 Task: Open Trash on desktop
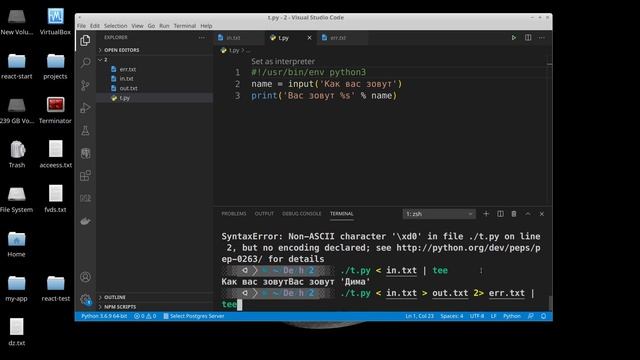[x=17, y=154]
